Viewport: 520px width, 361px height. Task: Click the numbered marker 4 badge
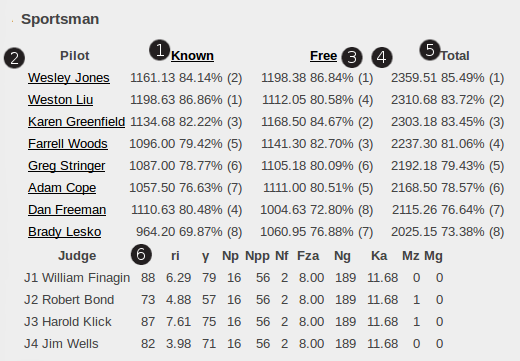pos(382,57)
